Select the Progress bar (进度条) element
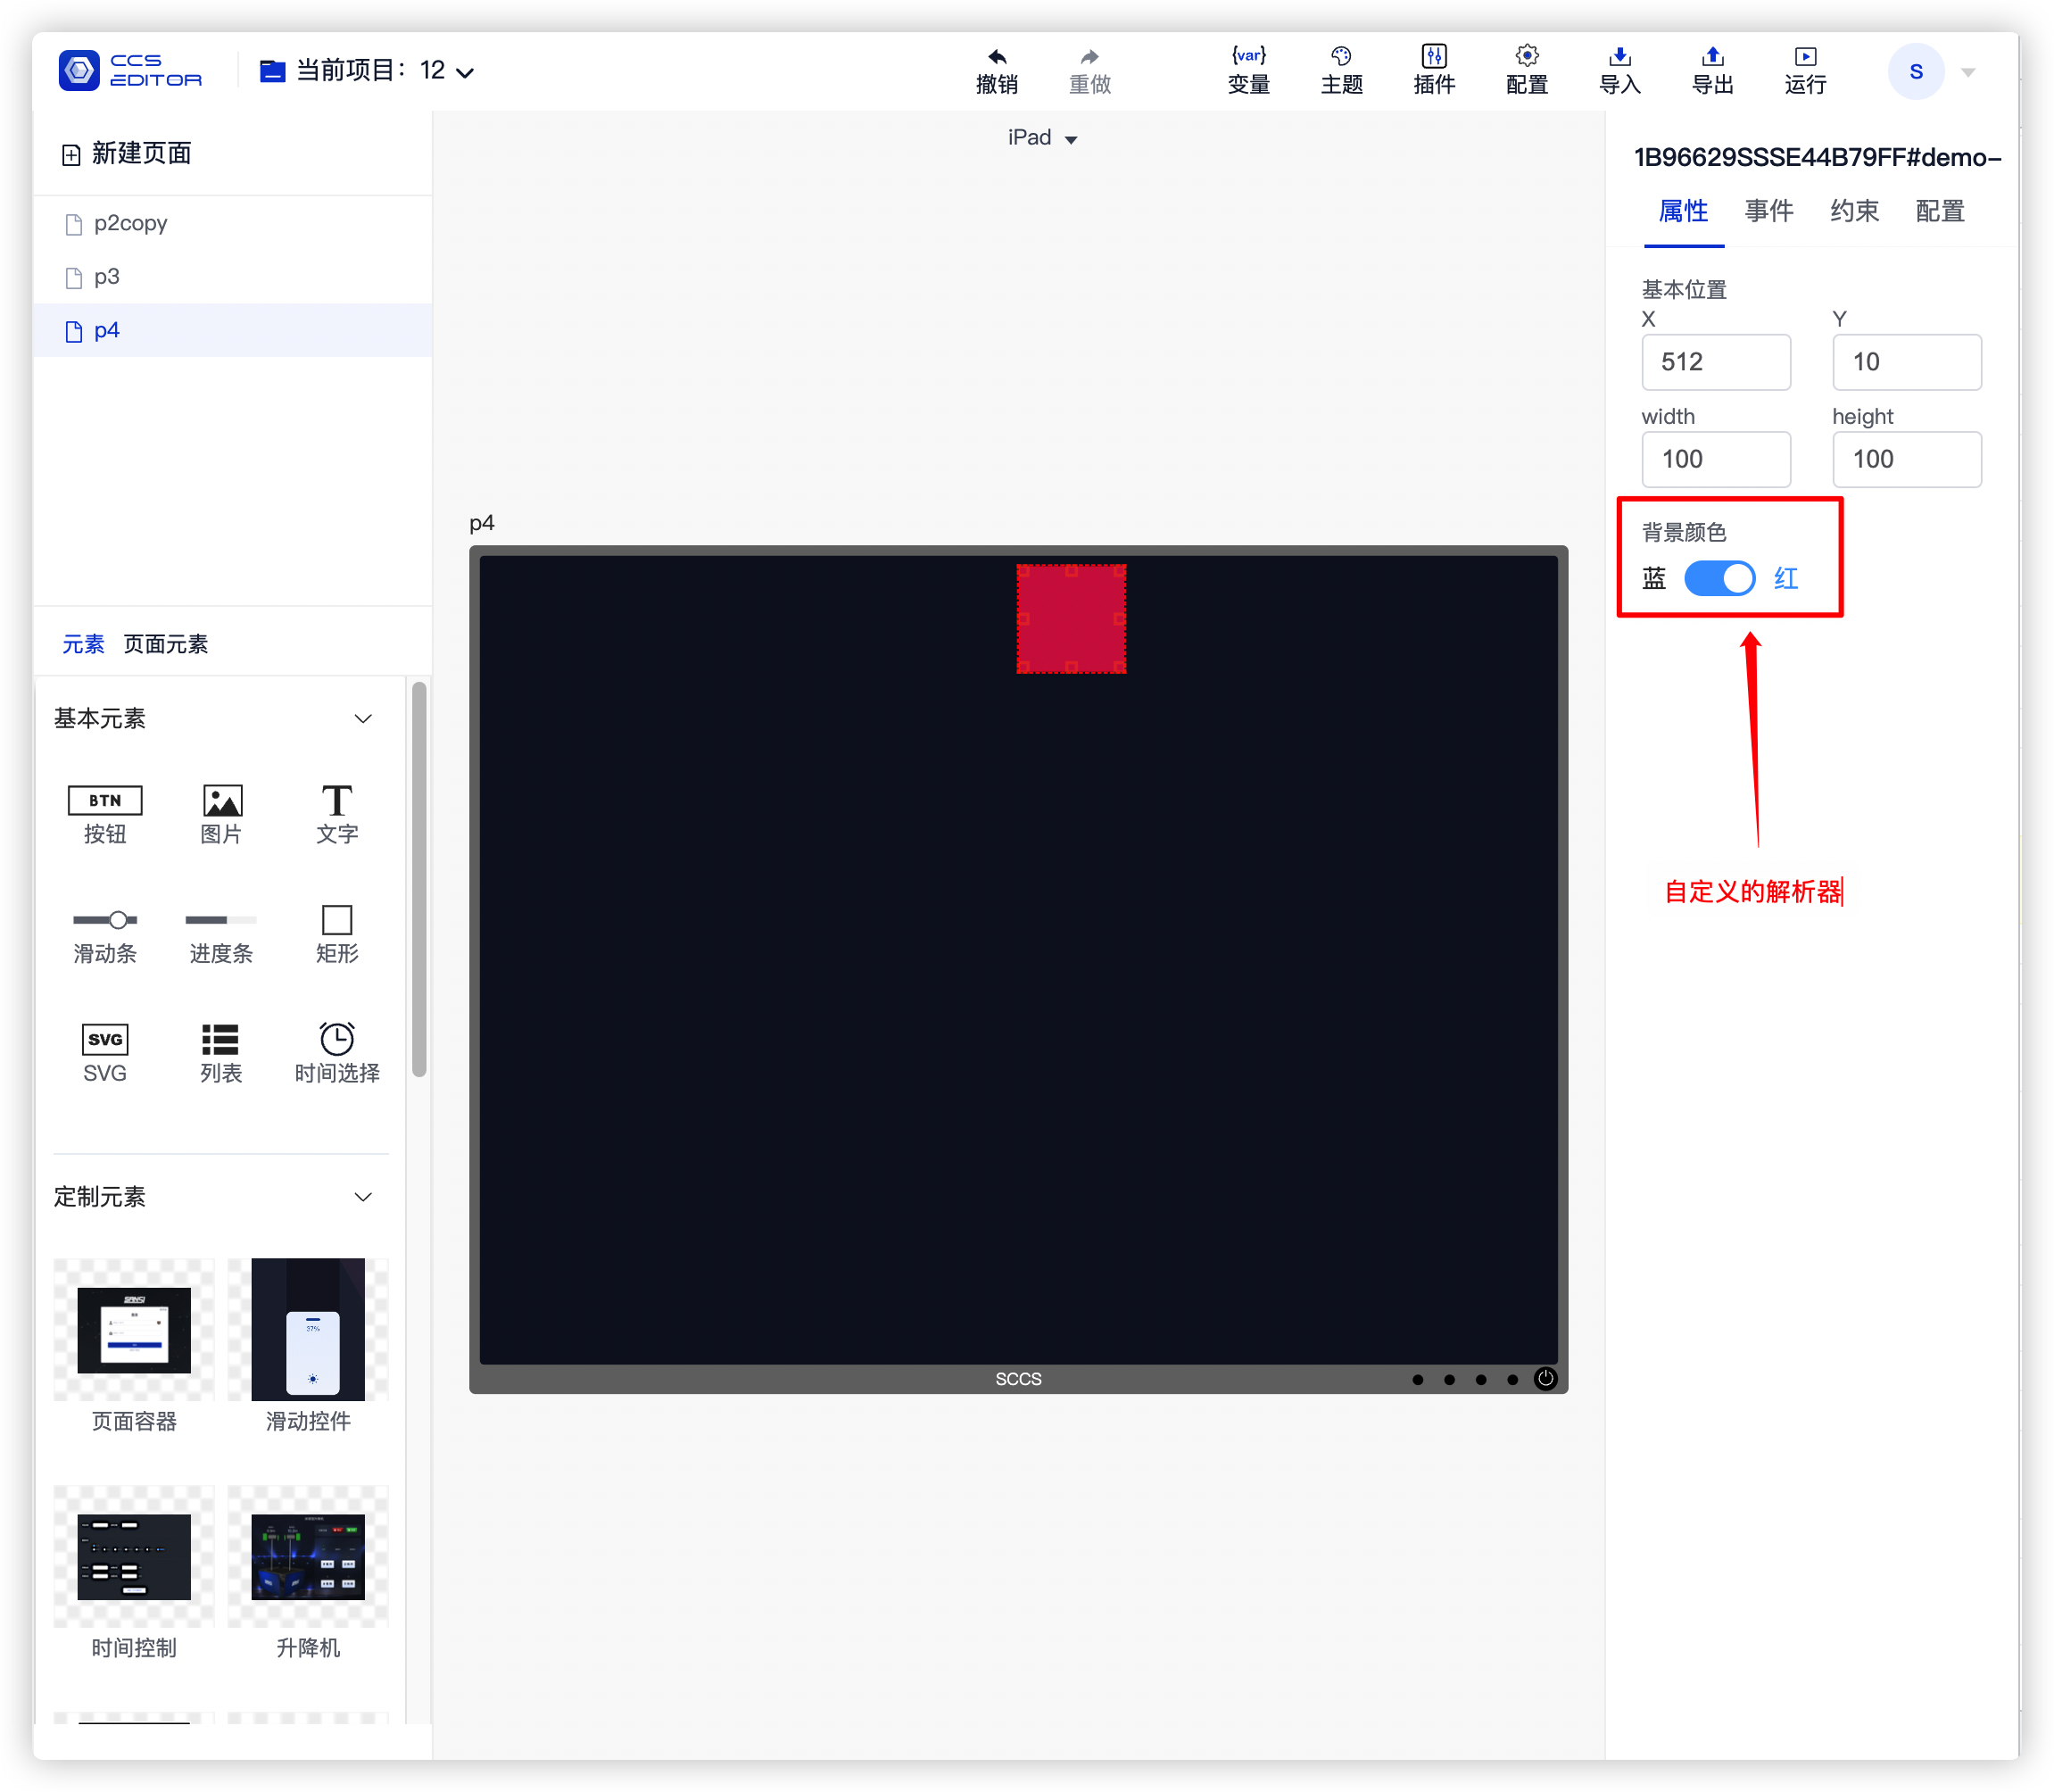The image size is (2054, 1792). tap(221, 936)
